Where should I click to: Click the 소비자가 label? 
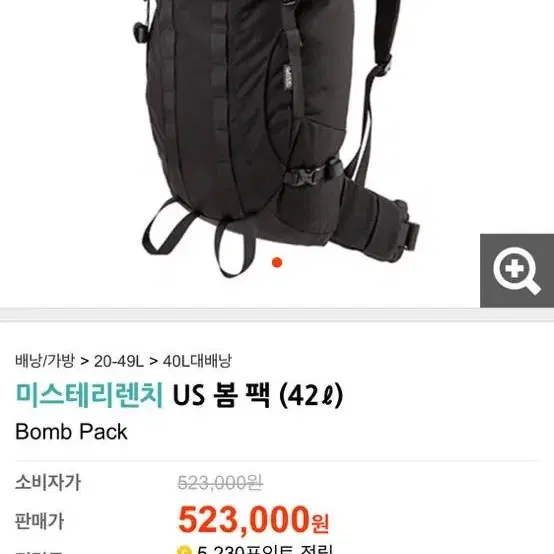click(x=48, y=483)
